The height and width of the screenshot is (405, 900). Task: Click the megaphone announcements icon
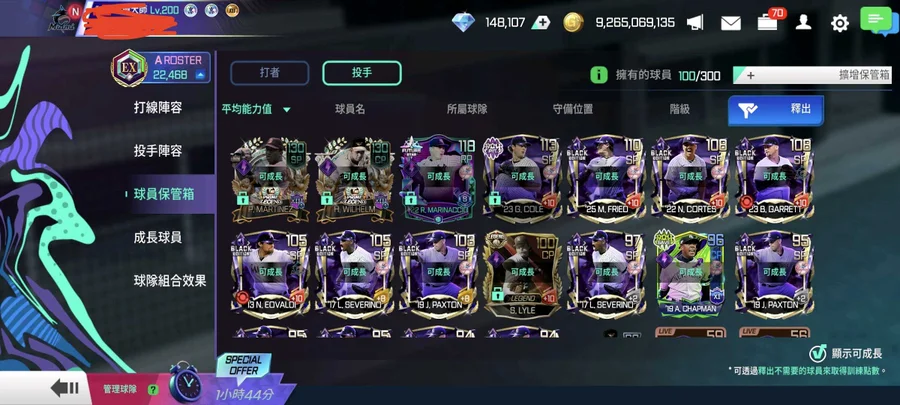(695, 22)
